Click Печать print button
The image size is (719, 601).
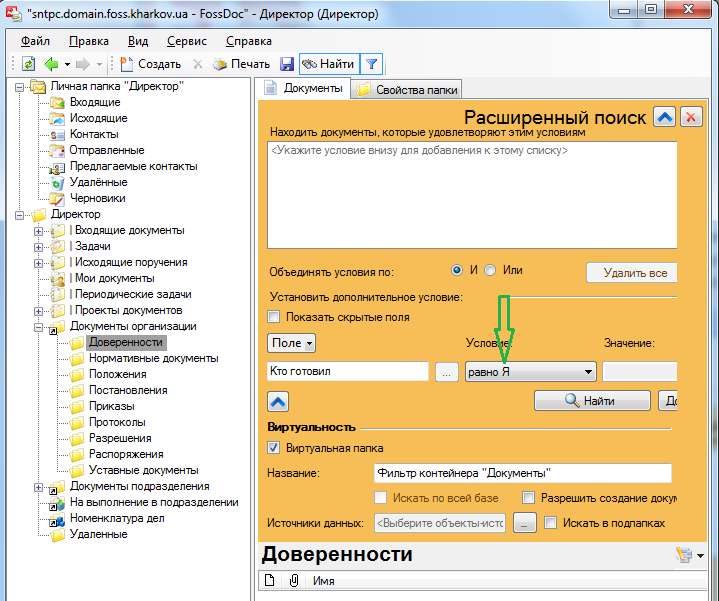(242, 64)
